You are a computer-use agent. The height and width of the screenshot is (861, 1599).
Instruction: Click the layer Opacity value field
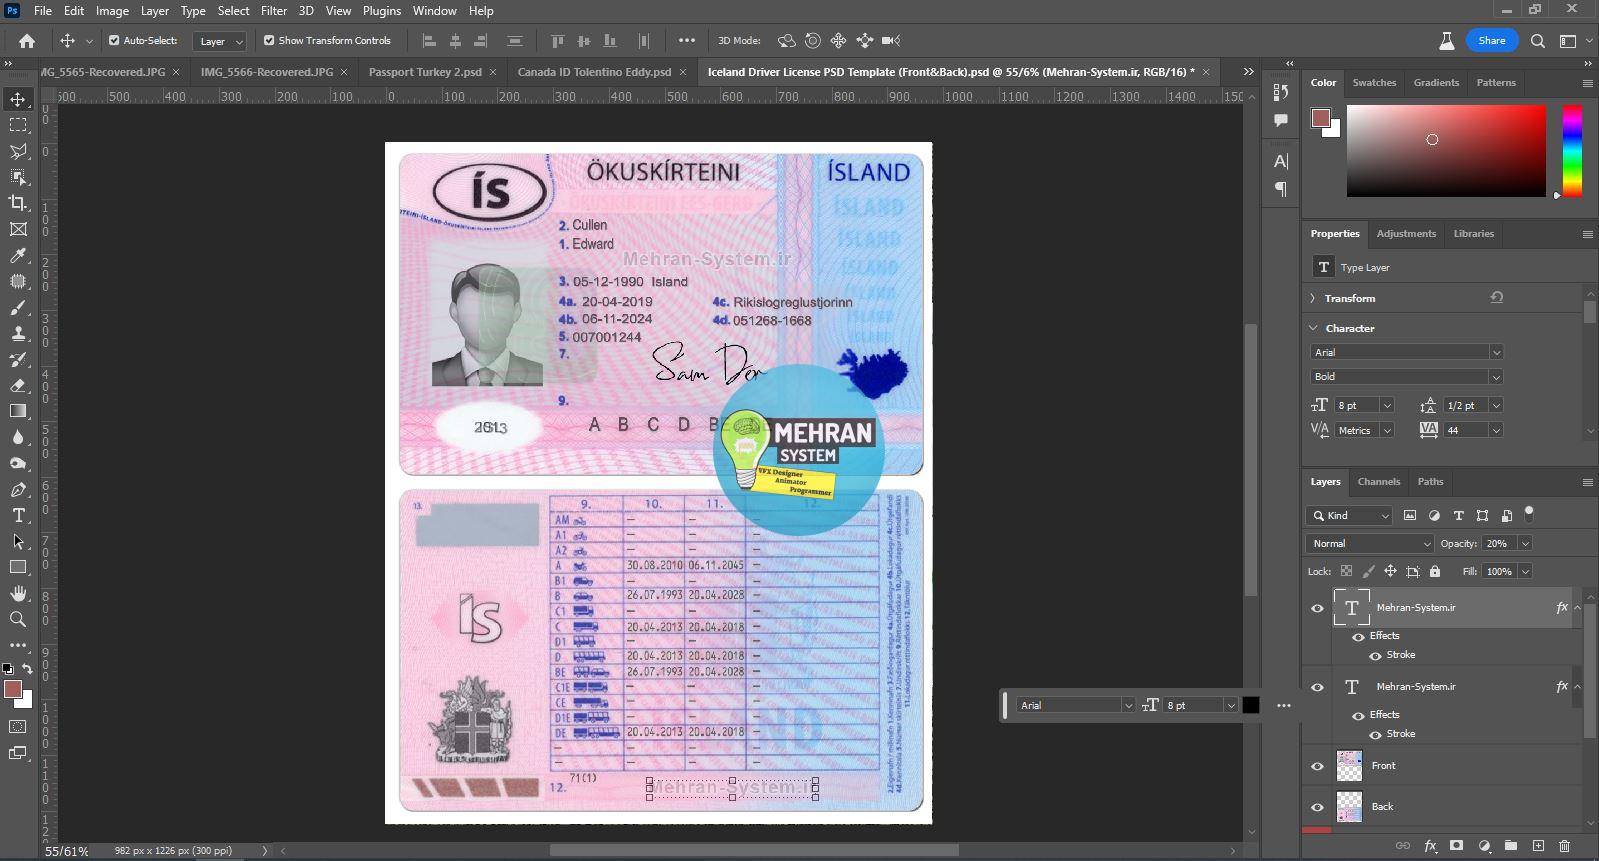pos(1497,543)
